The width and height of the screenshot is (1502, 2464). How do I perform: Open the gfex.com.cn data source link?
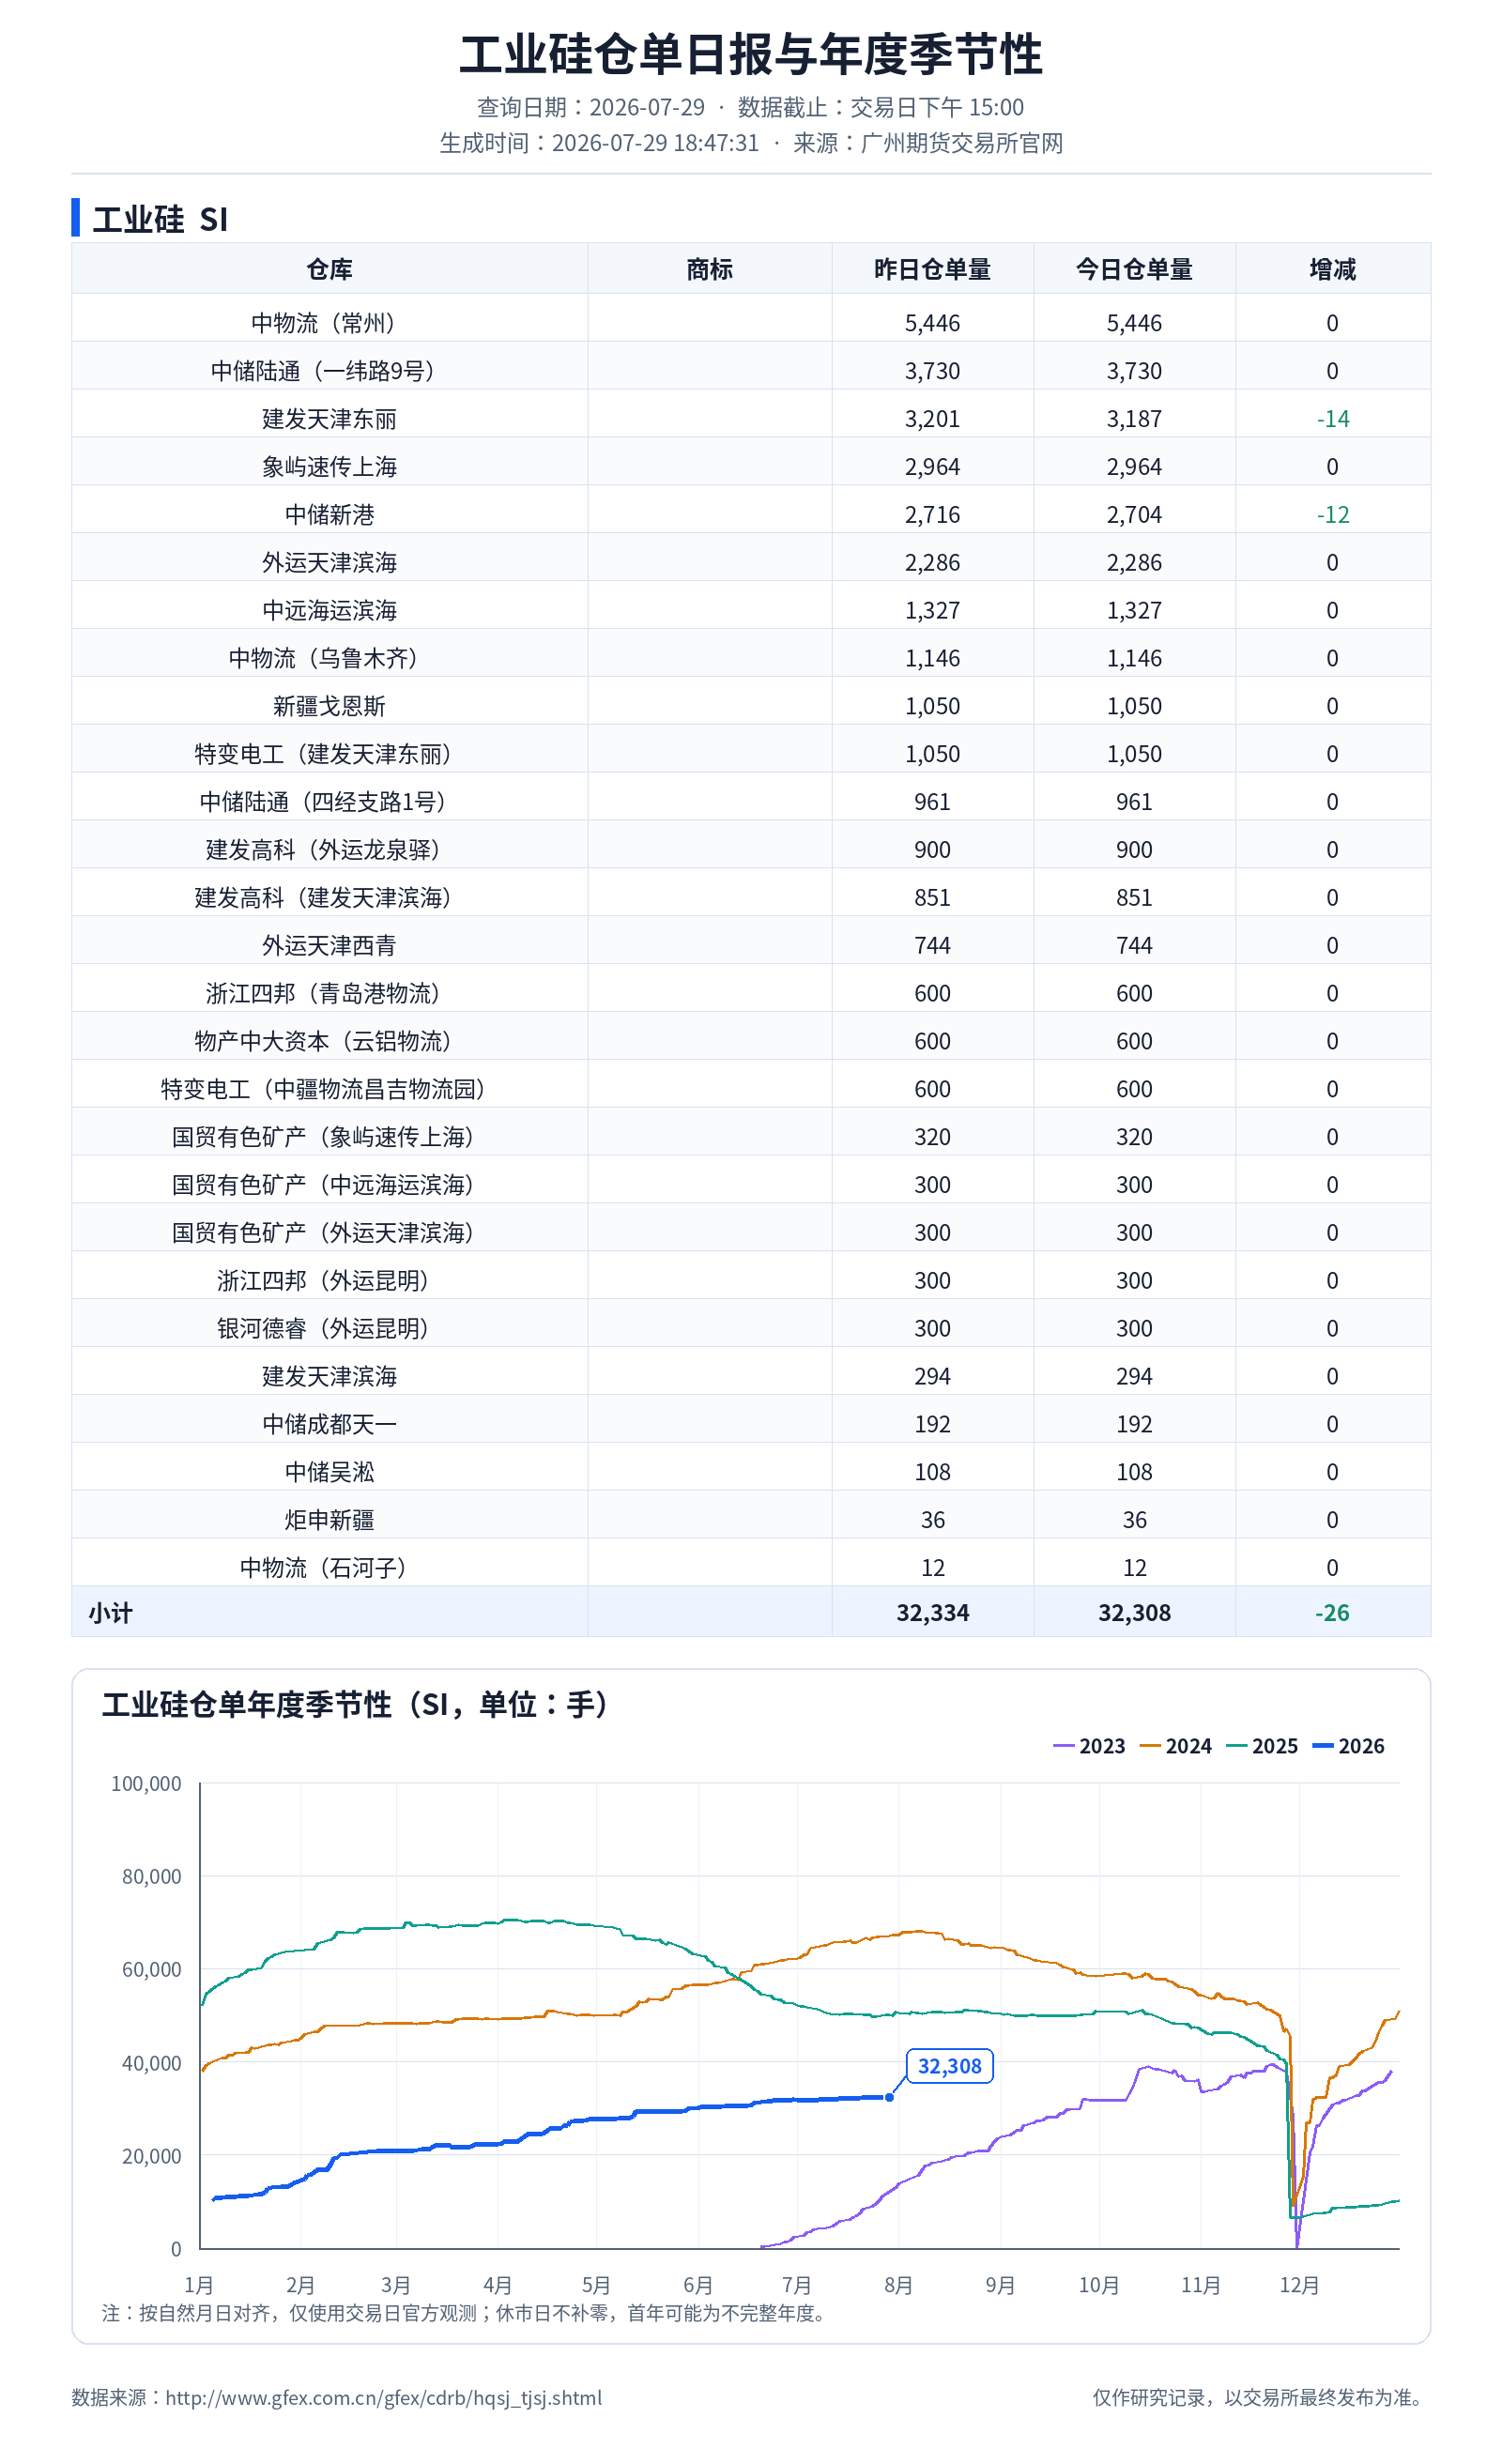(384, 2397)
